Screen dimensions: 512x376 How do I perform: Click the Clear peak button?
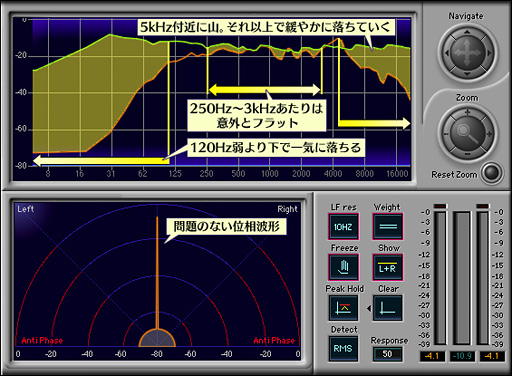click(x=388, y=308)
